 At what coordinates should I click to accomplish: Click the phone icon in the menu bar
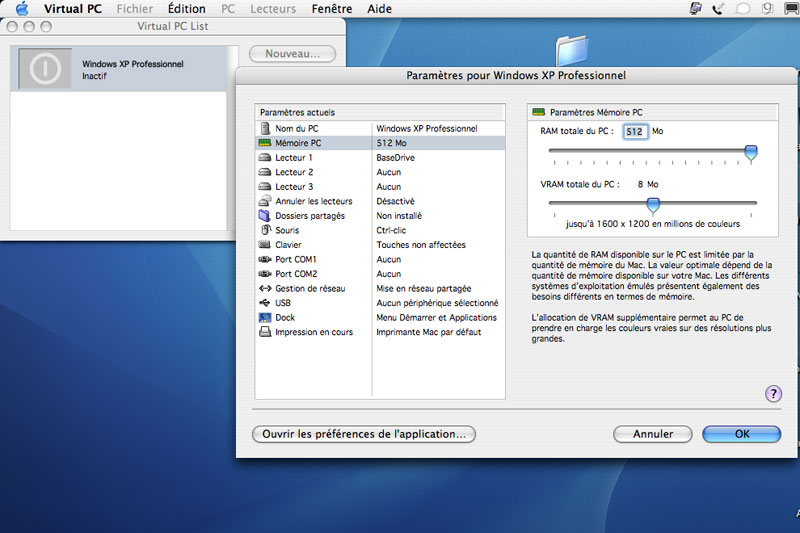(x=718, y=9)
